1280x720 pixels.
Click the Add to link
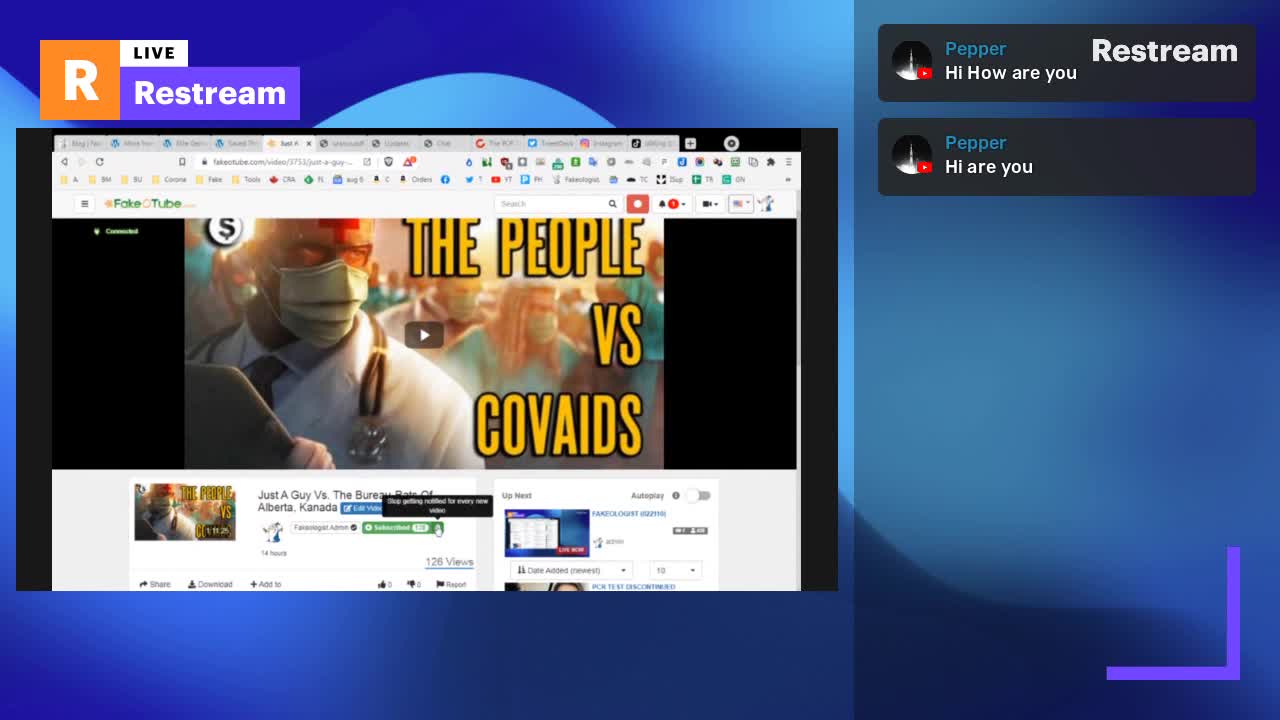click(x=266, y=584)
